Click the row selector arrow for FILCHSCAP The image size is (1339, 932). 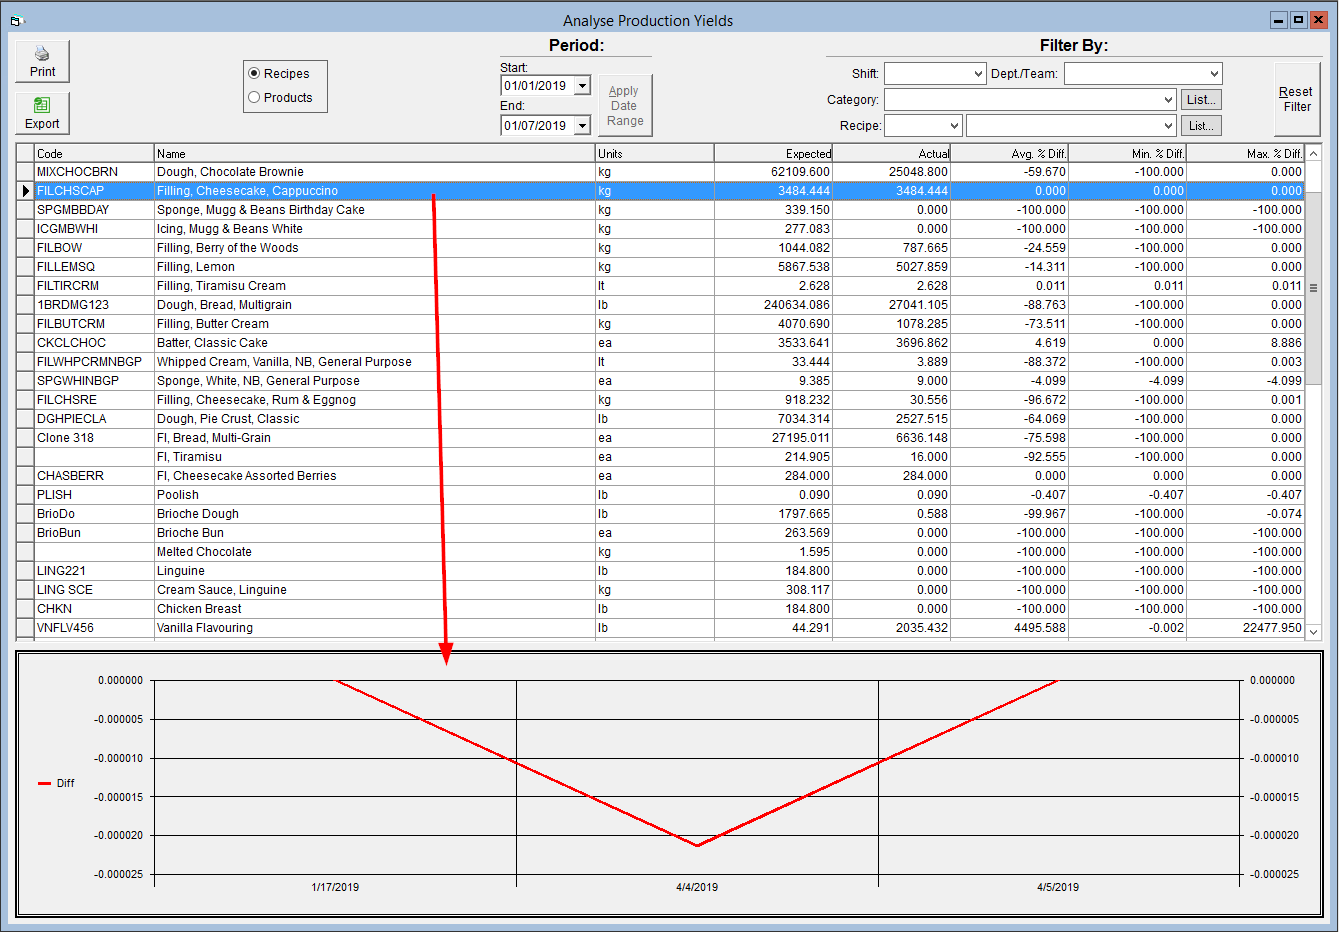[25, 191]
